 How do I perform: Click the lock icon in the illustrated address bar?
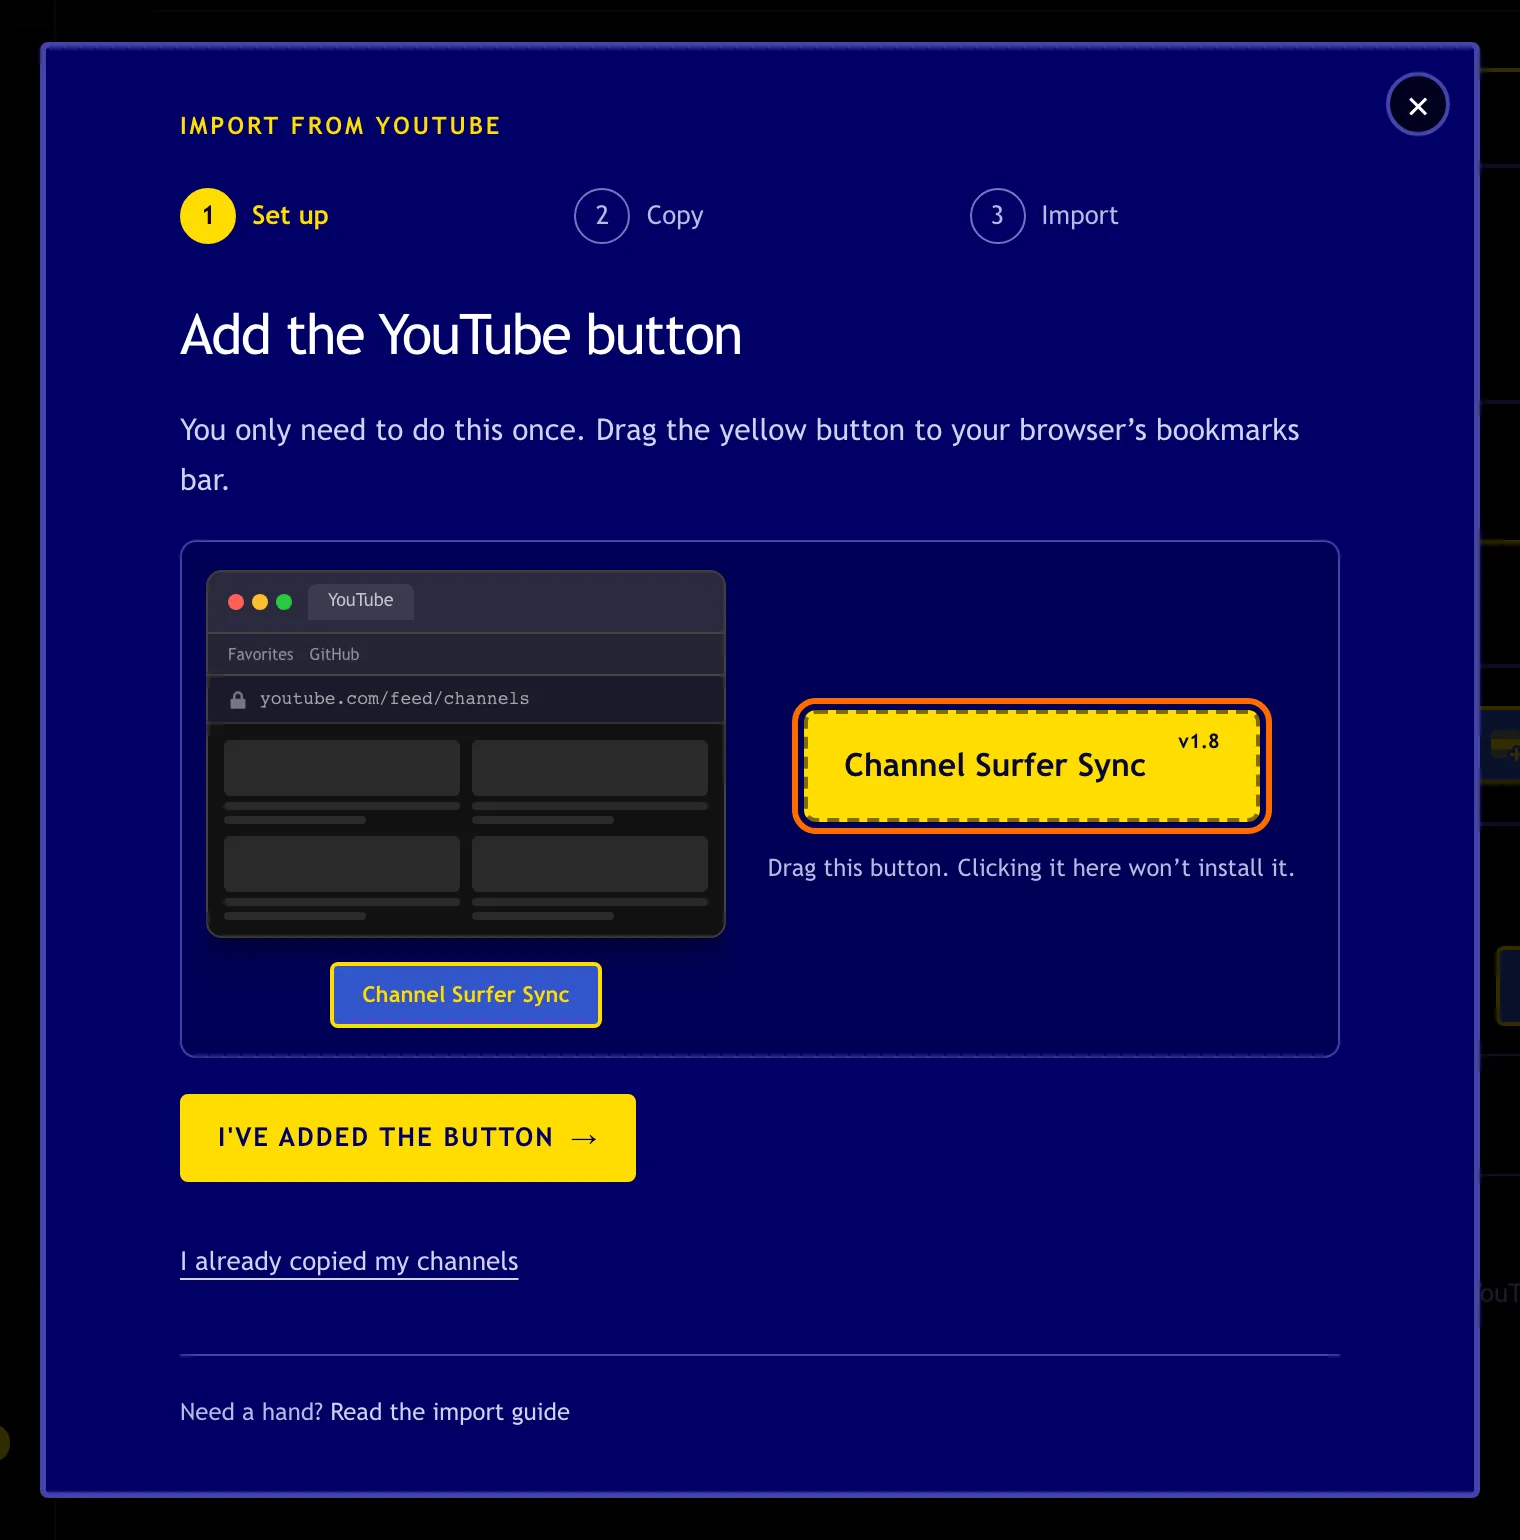coord(238,700)
